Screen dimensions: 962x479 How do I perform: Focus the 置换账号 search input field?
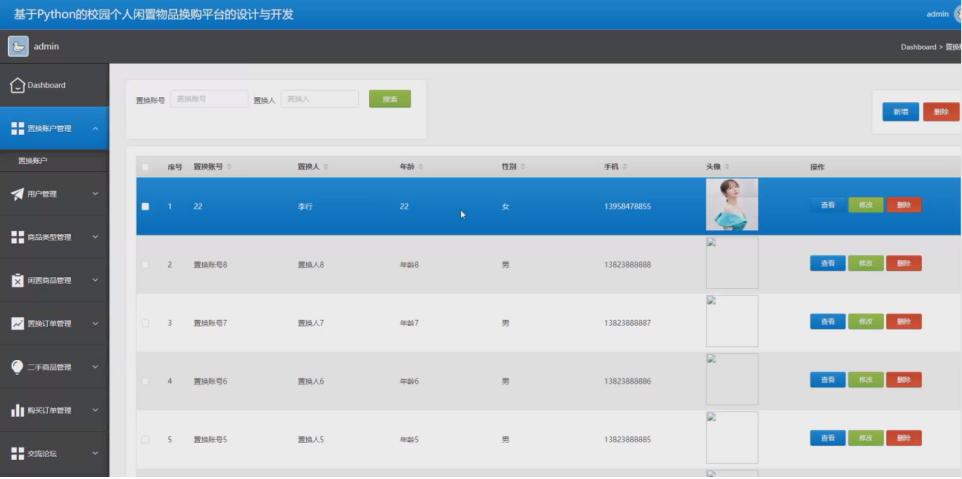point(209,99)
